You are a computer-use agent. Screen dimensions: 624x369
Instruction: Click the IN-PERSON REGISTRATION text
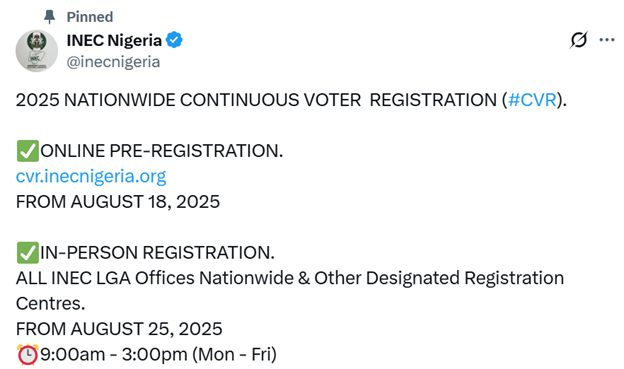[x=158, y=253]
